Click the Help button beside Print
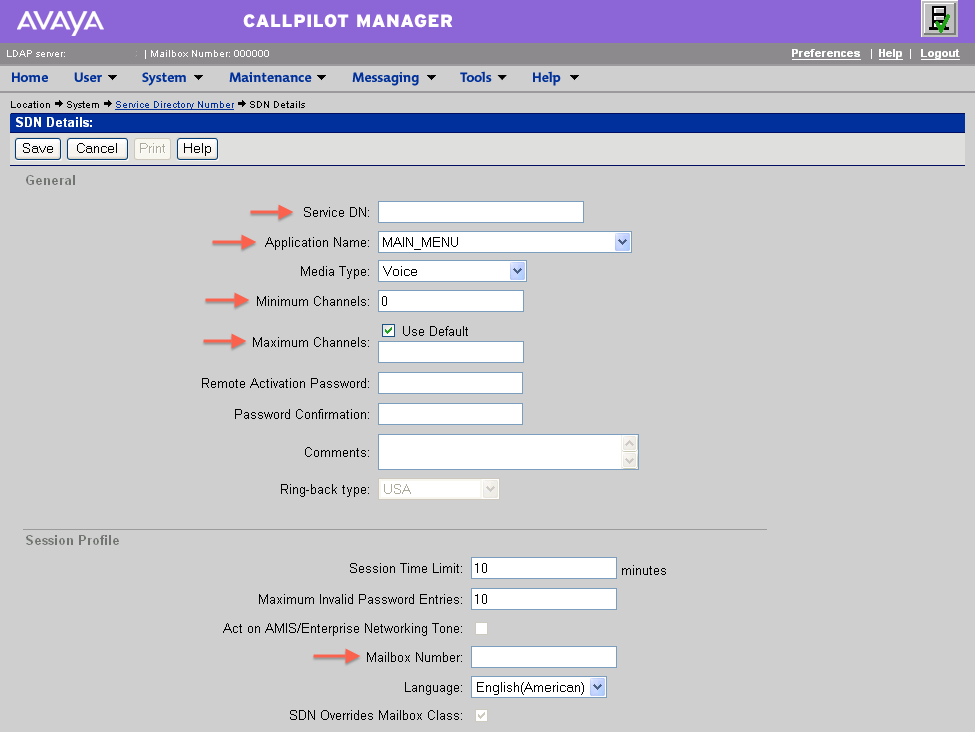The image size is (975, 732). pos(197,149)
